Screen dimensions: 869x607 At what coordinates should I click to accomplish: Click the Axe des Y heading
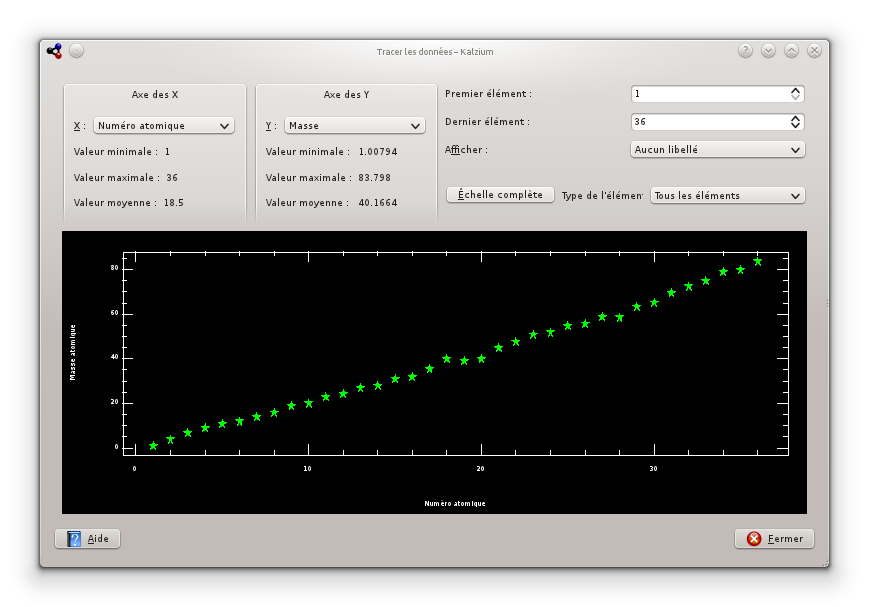(x=346, y=95)
